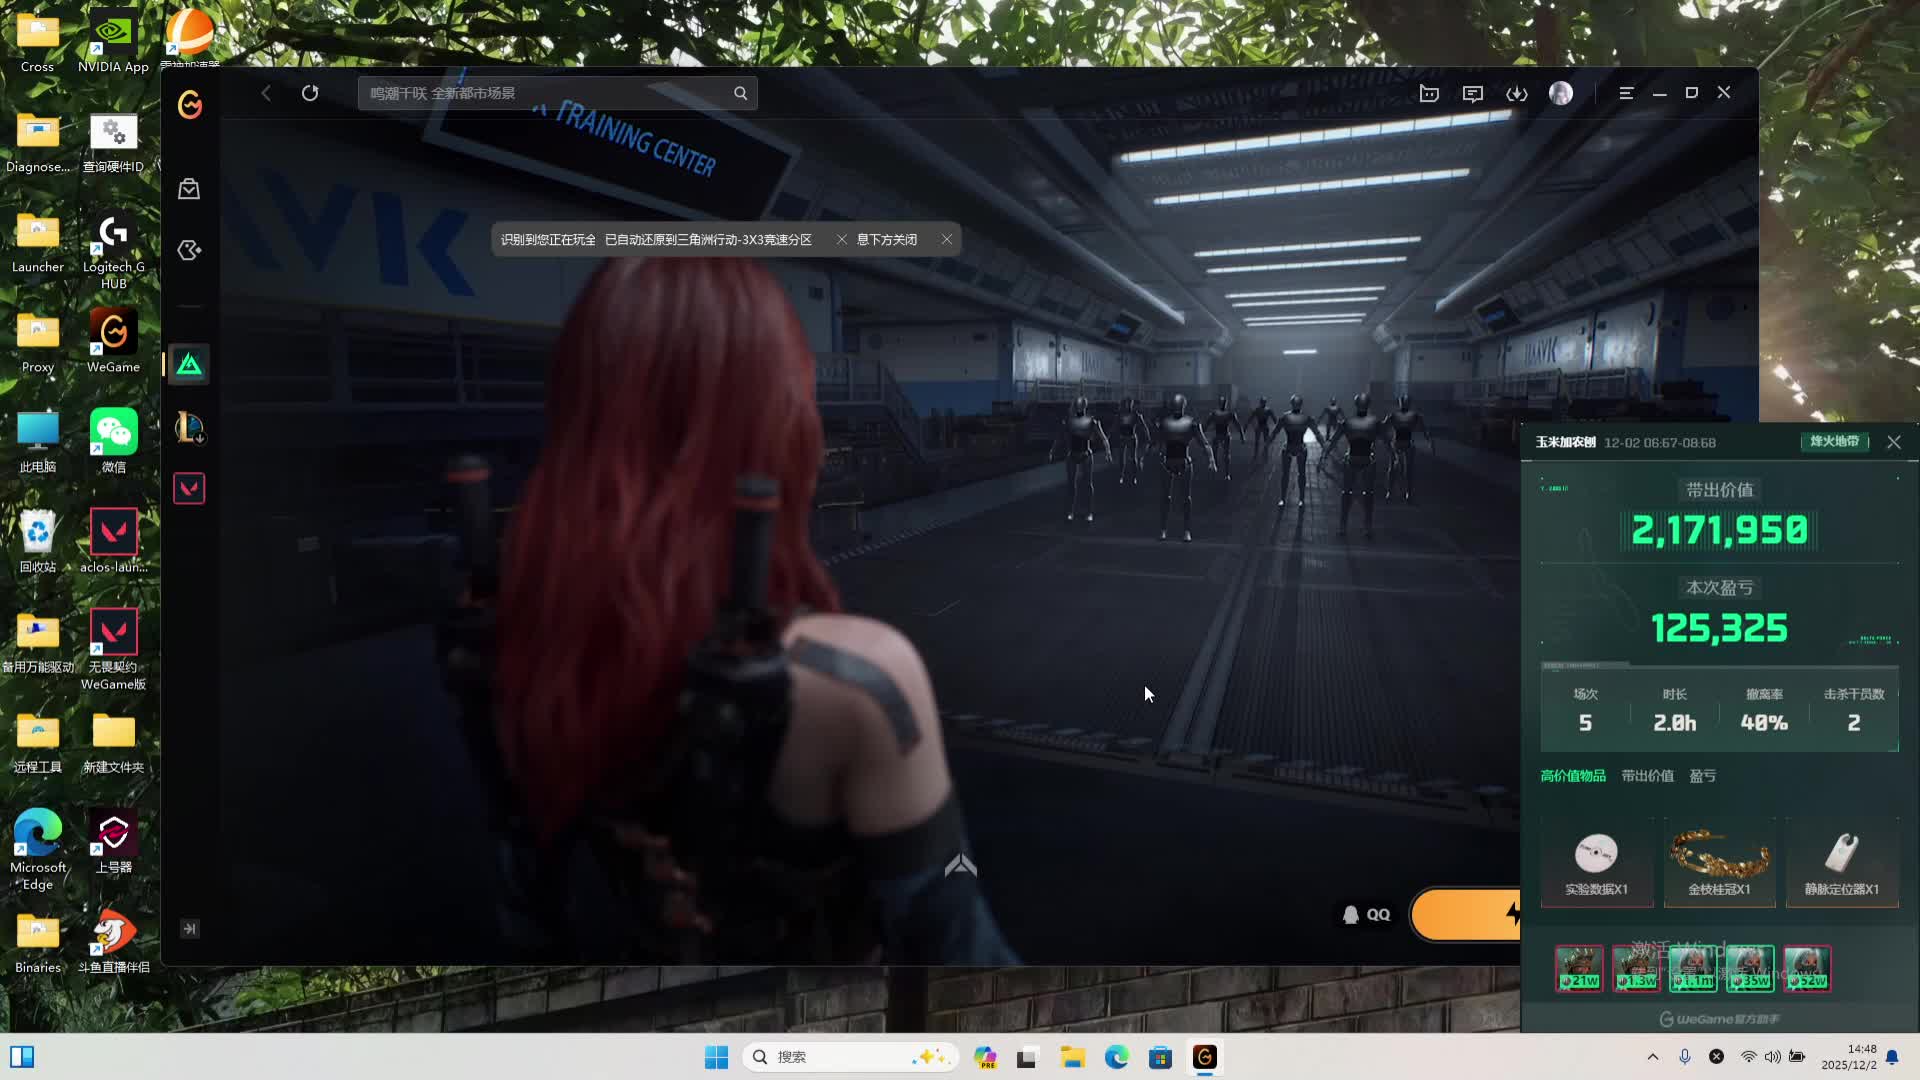This screenshot has height=1080, width=1920.
Task: Select the Valorant game in sidebar
Action: point(189,488)
